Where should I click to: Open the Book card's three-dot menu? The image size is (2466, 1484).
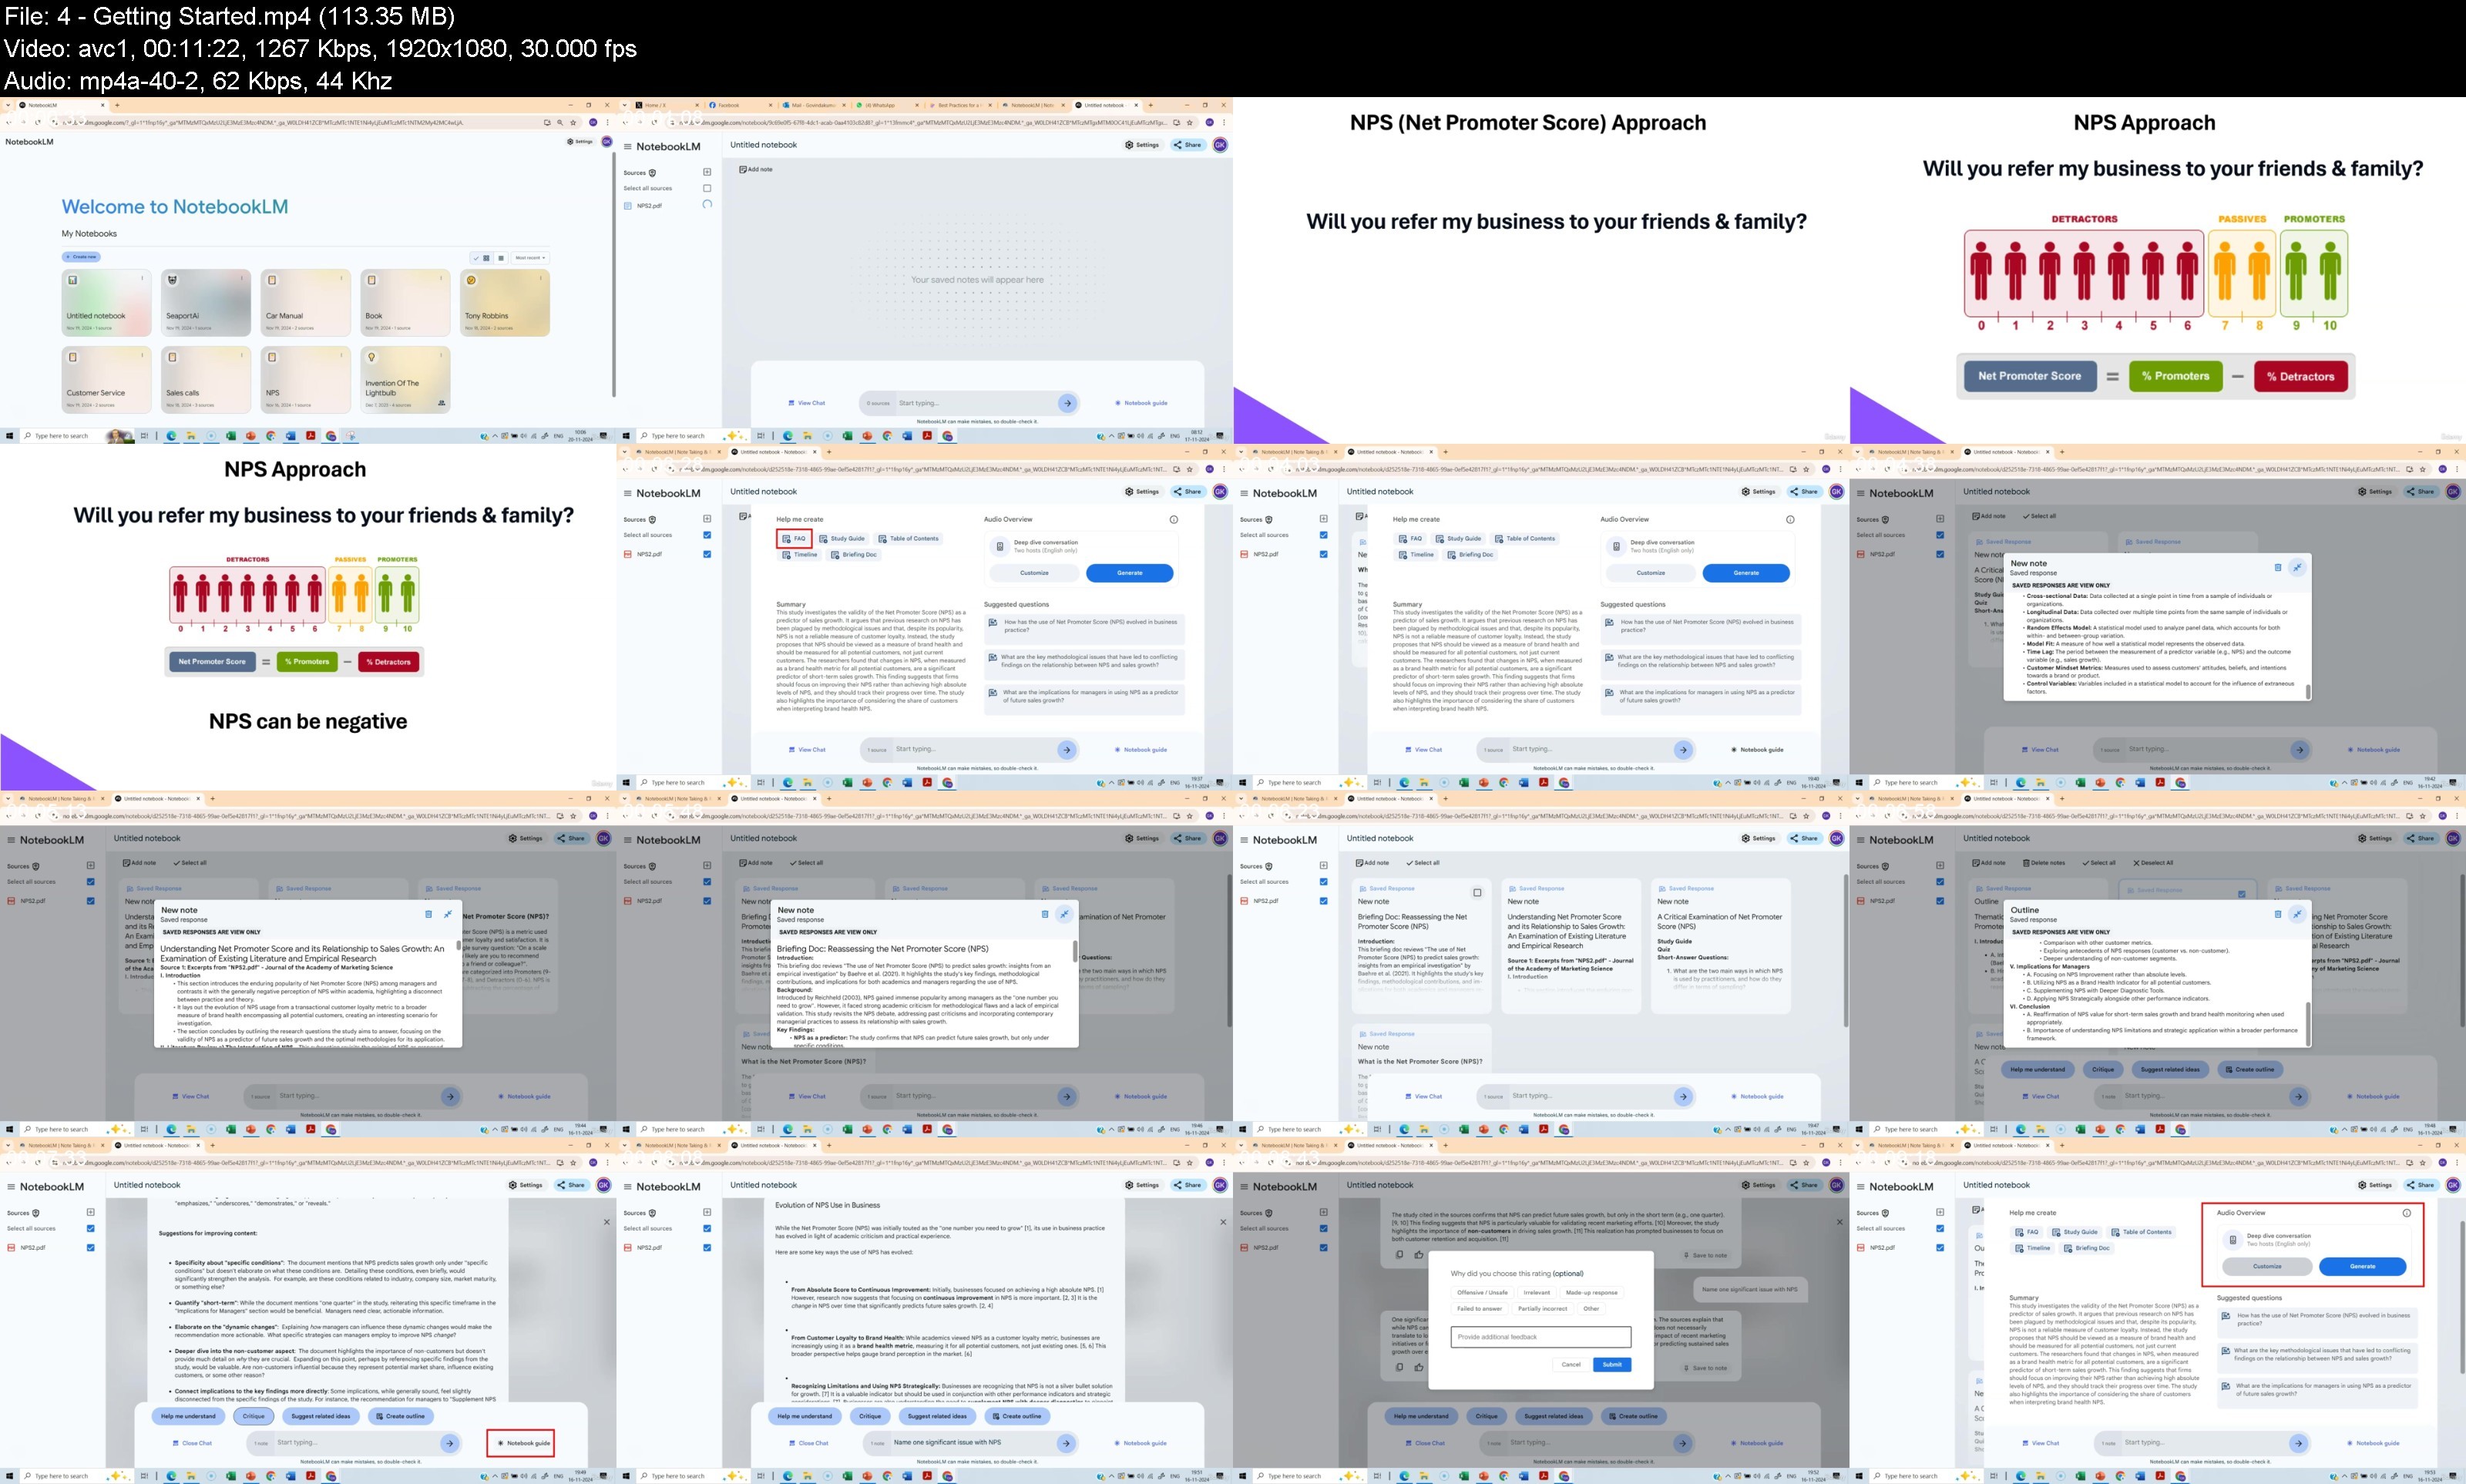[441, 278]
